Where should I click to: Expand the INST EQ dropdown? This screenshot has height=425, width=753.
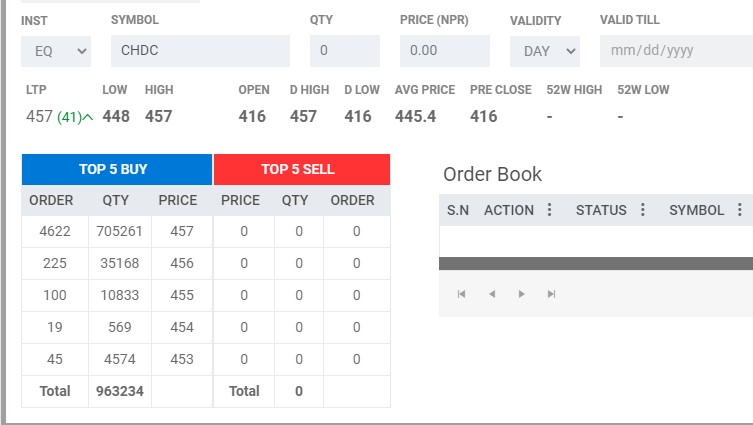[x=55, y=51]
